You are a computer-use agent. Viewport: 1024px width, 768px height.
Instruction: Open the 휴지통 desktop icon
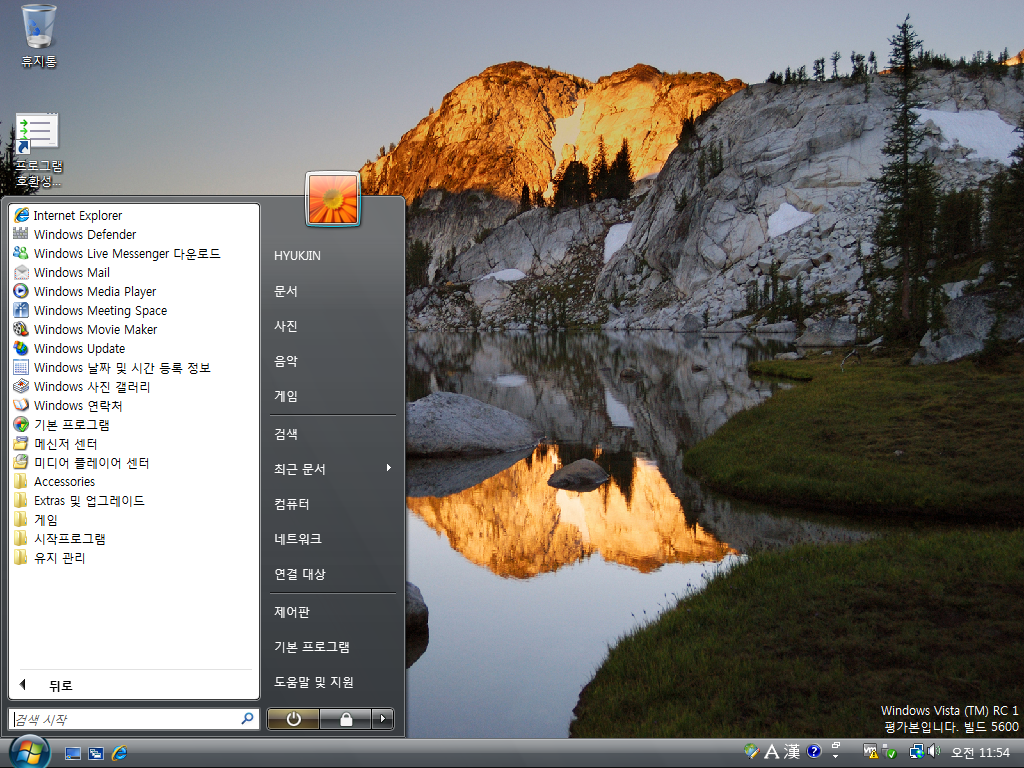(x=39, y=36)
